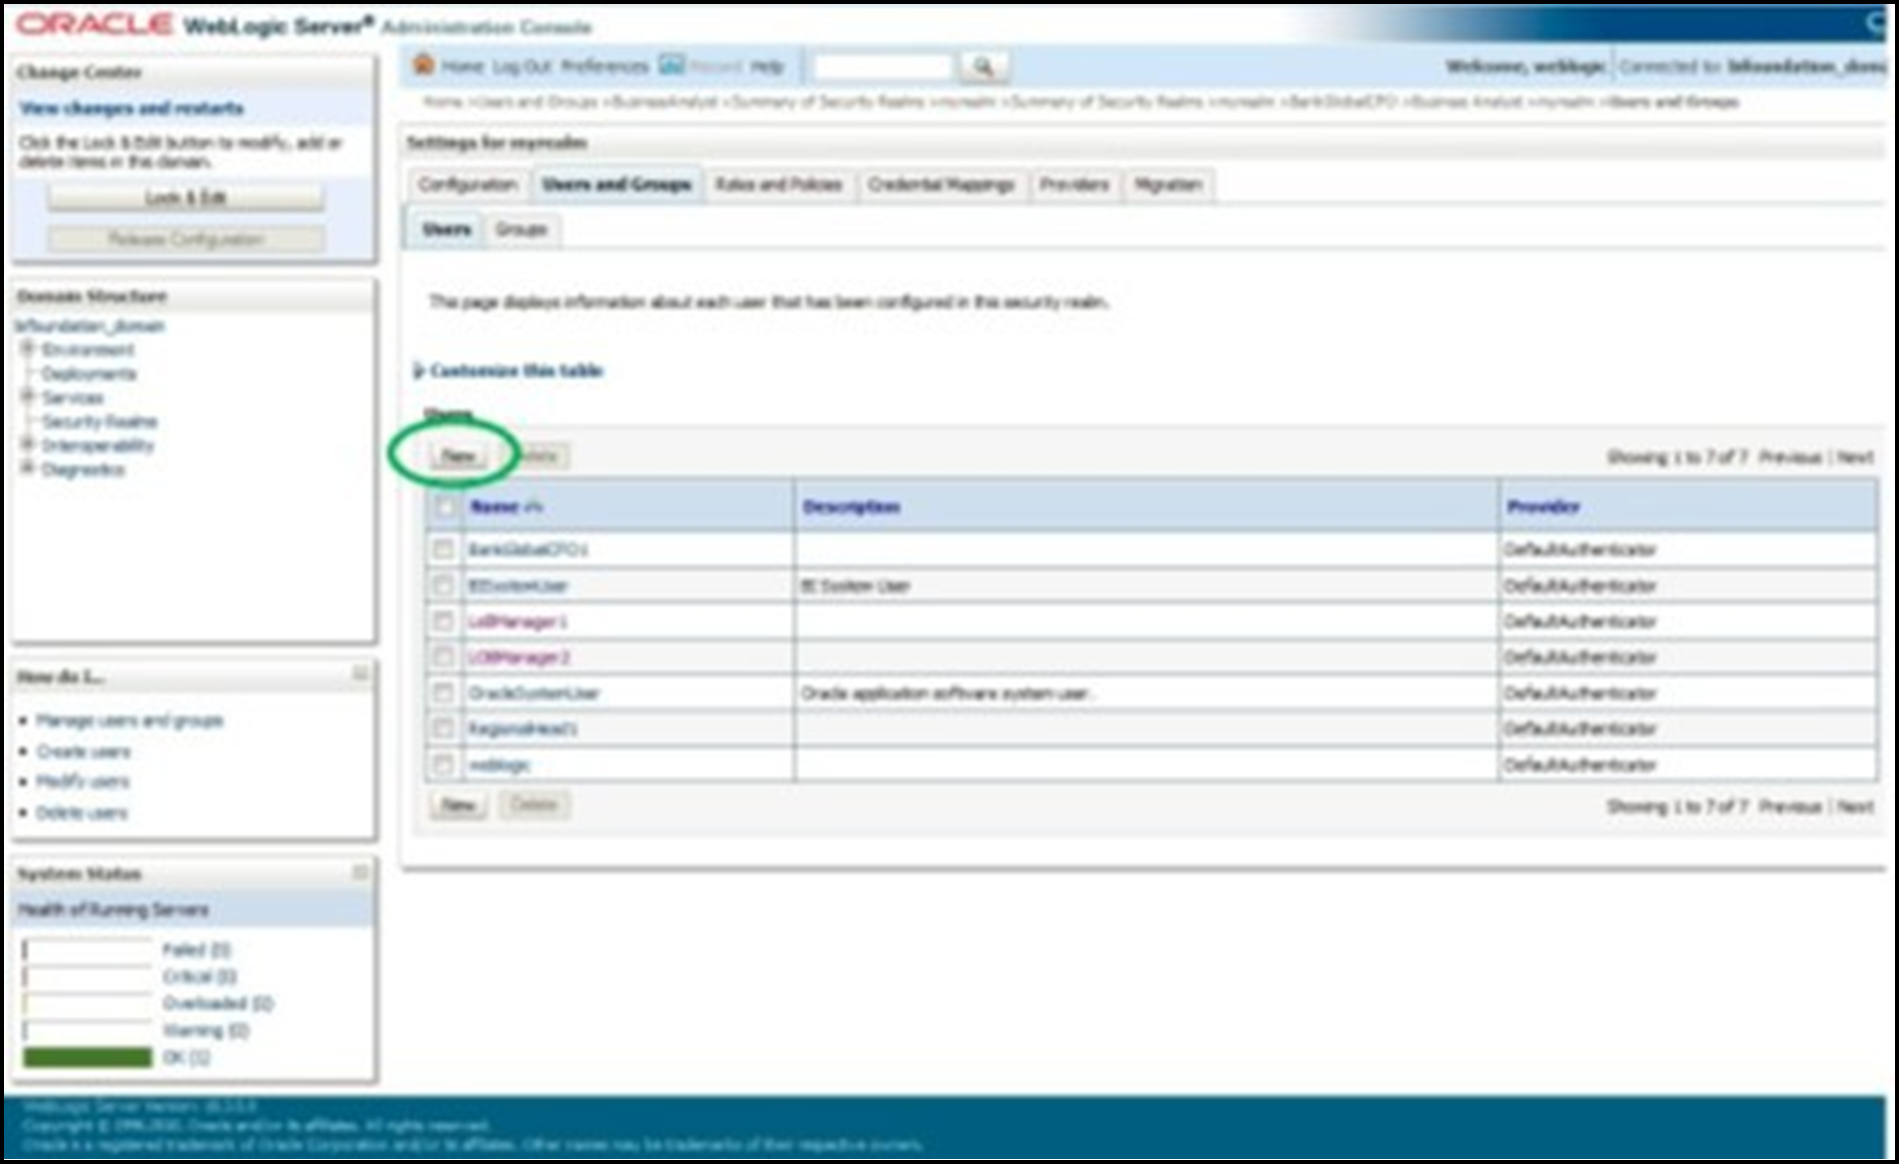Image resolution: width=1899 pixels, height=1166 pixels.
Task: Click the Lock & Edit button
Action: [x=186, y=198]
